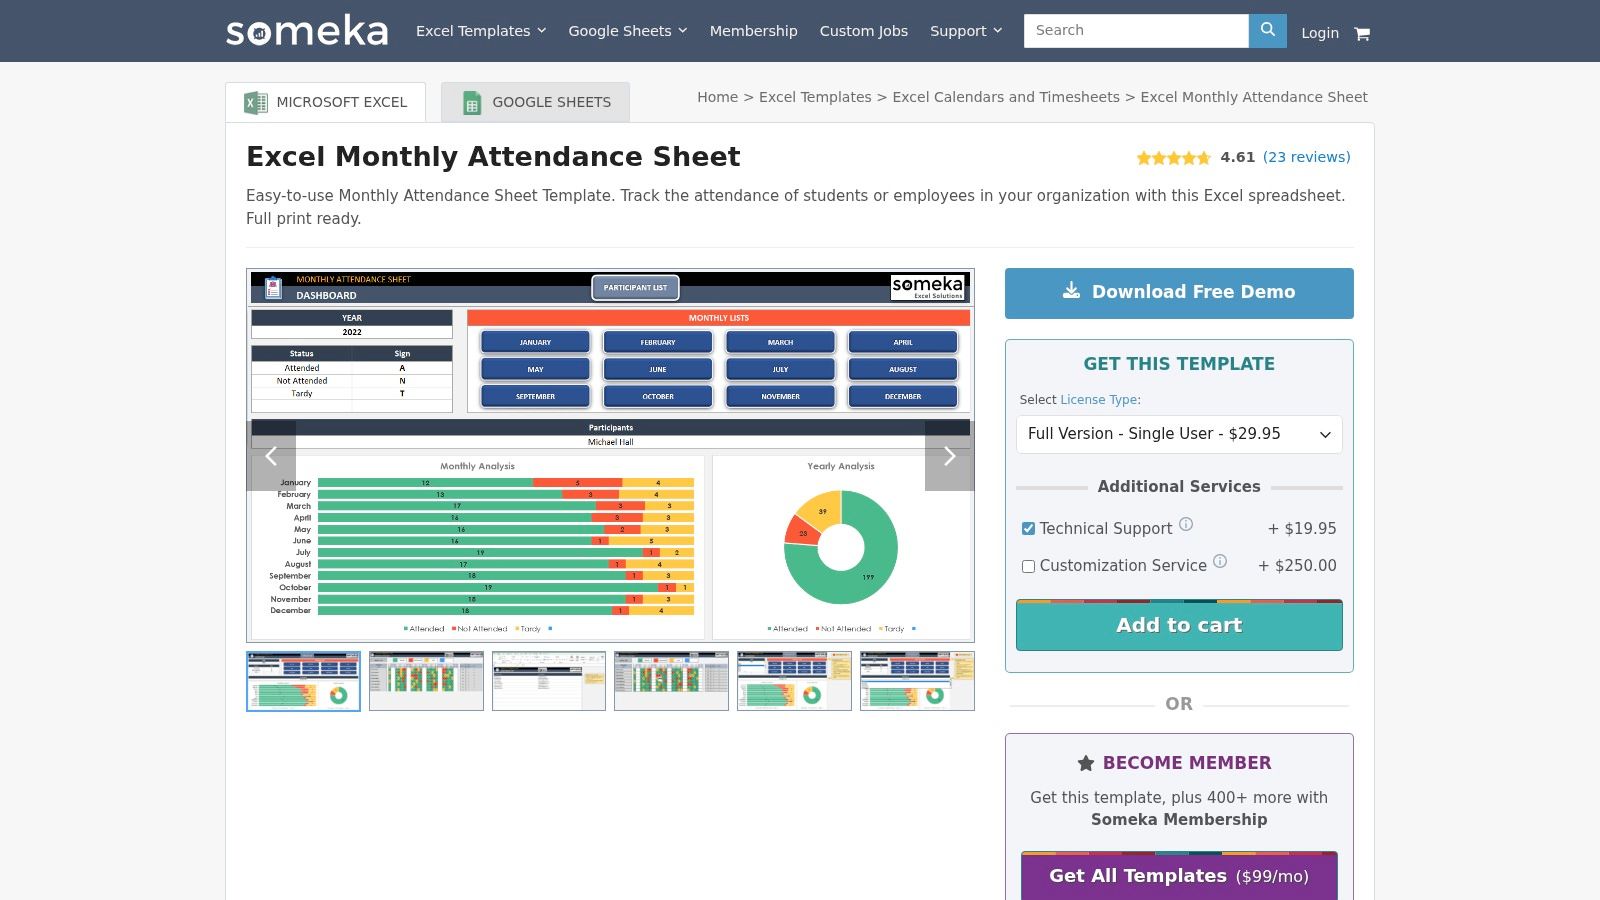1600x900 pixels.
Task: Open the shopping cart icon
Action: pyautogui.click(x=1362, y=33)
